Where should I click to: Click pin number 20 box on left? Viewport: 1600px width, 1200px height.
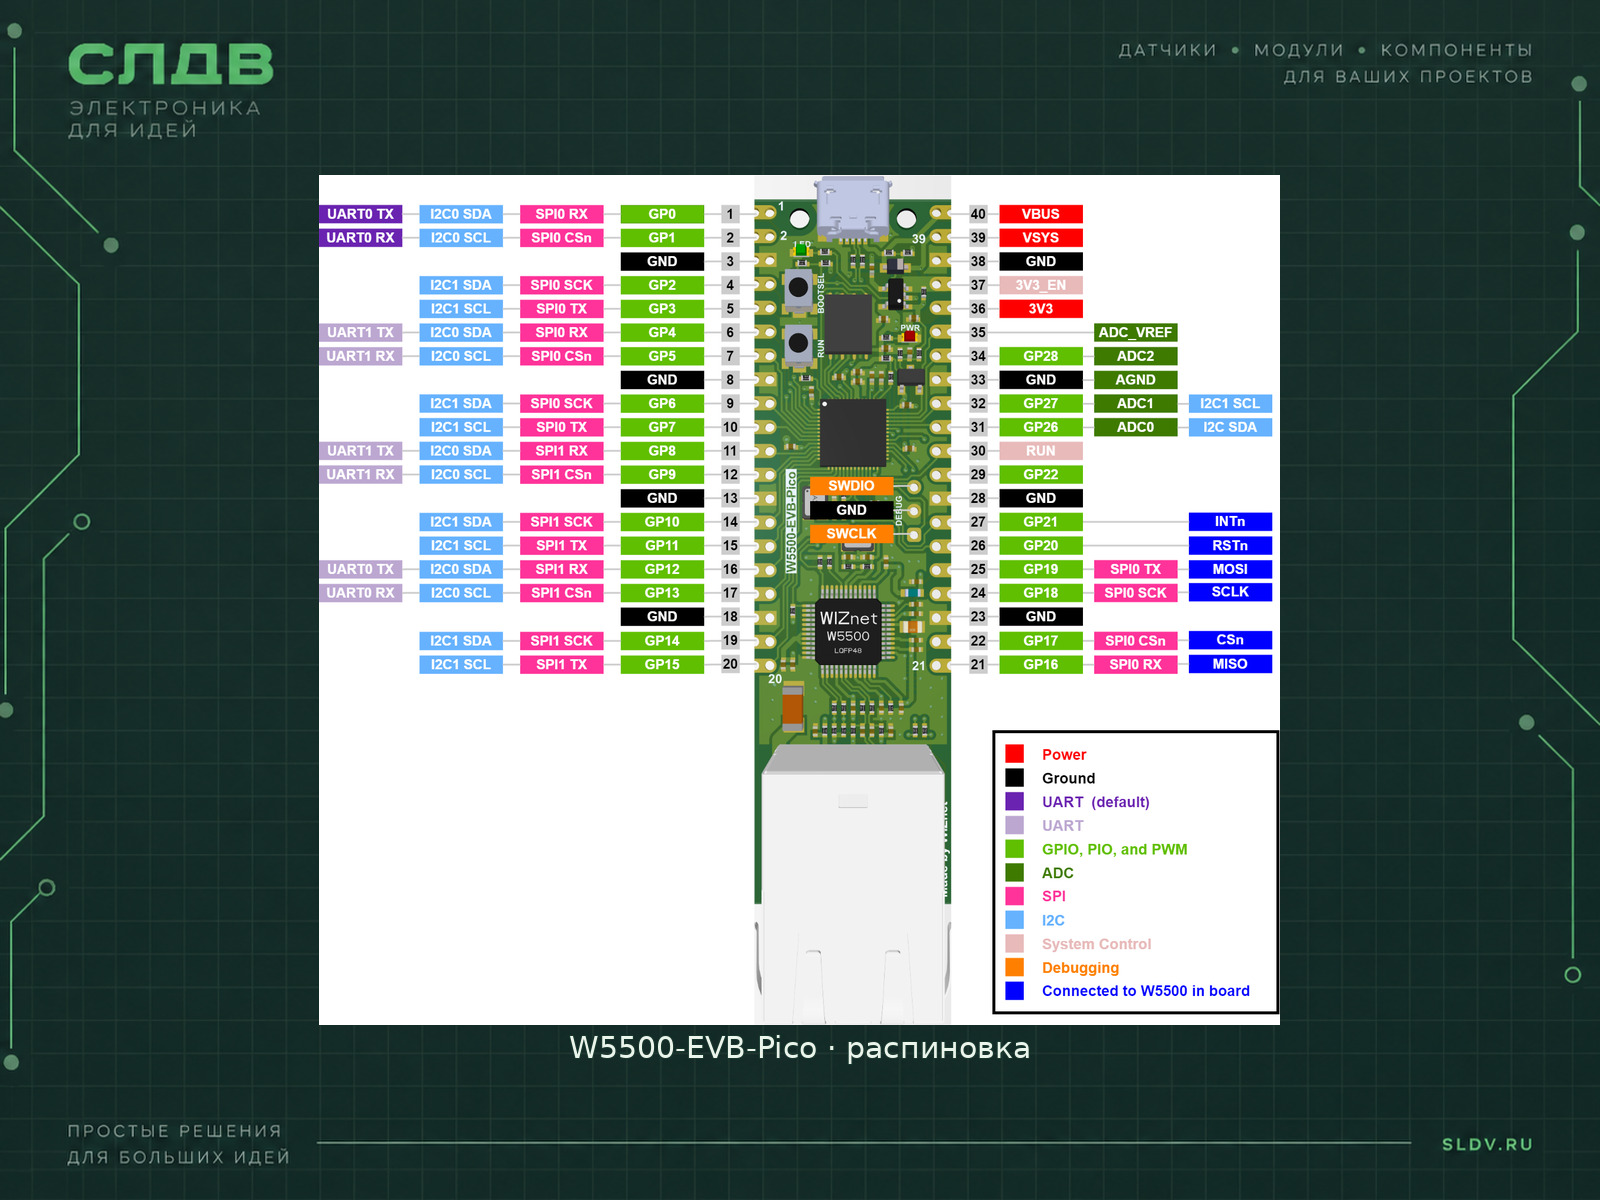(x=730, y=664)
